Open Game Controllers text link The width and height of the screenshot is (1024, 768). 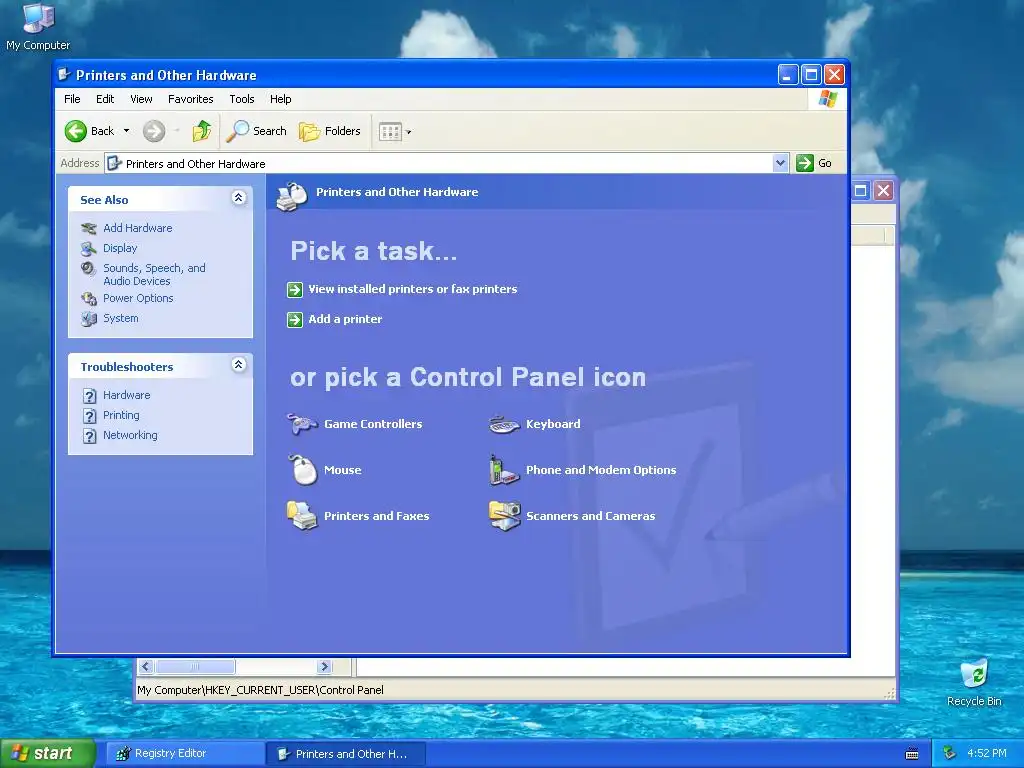click(374, 424)
